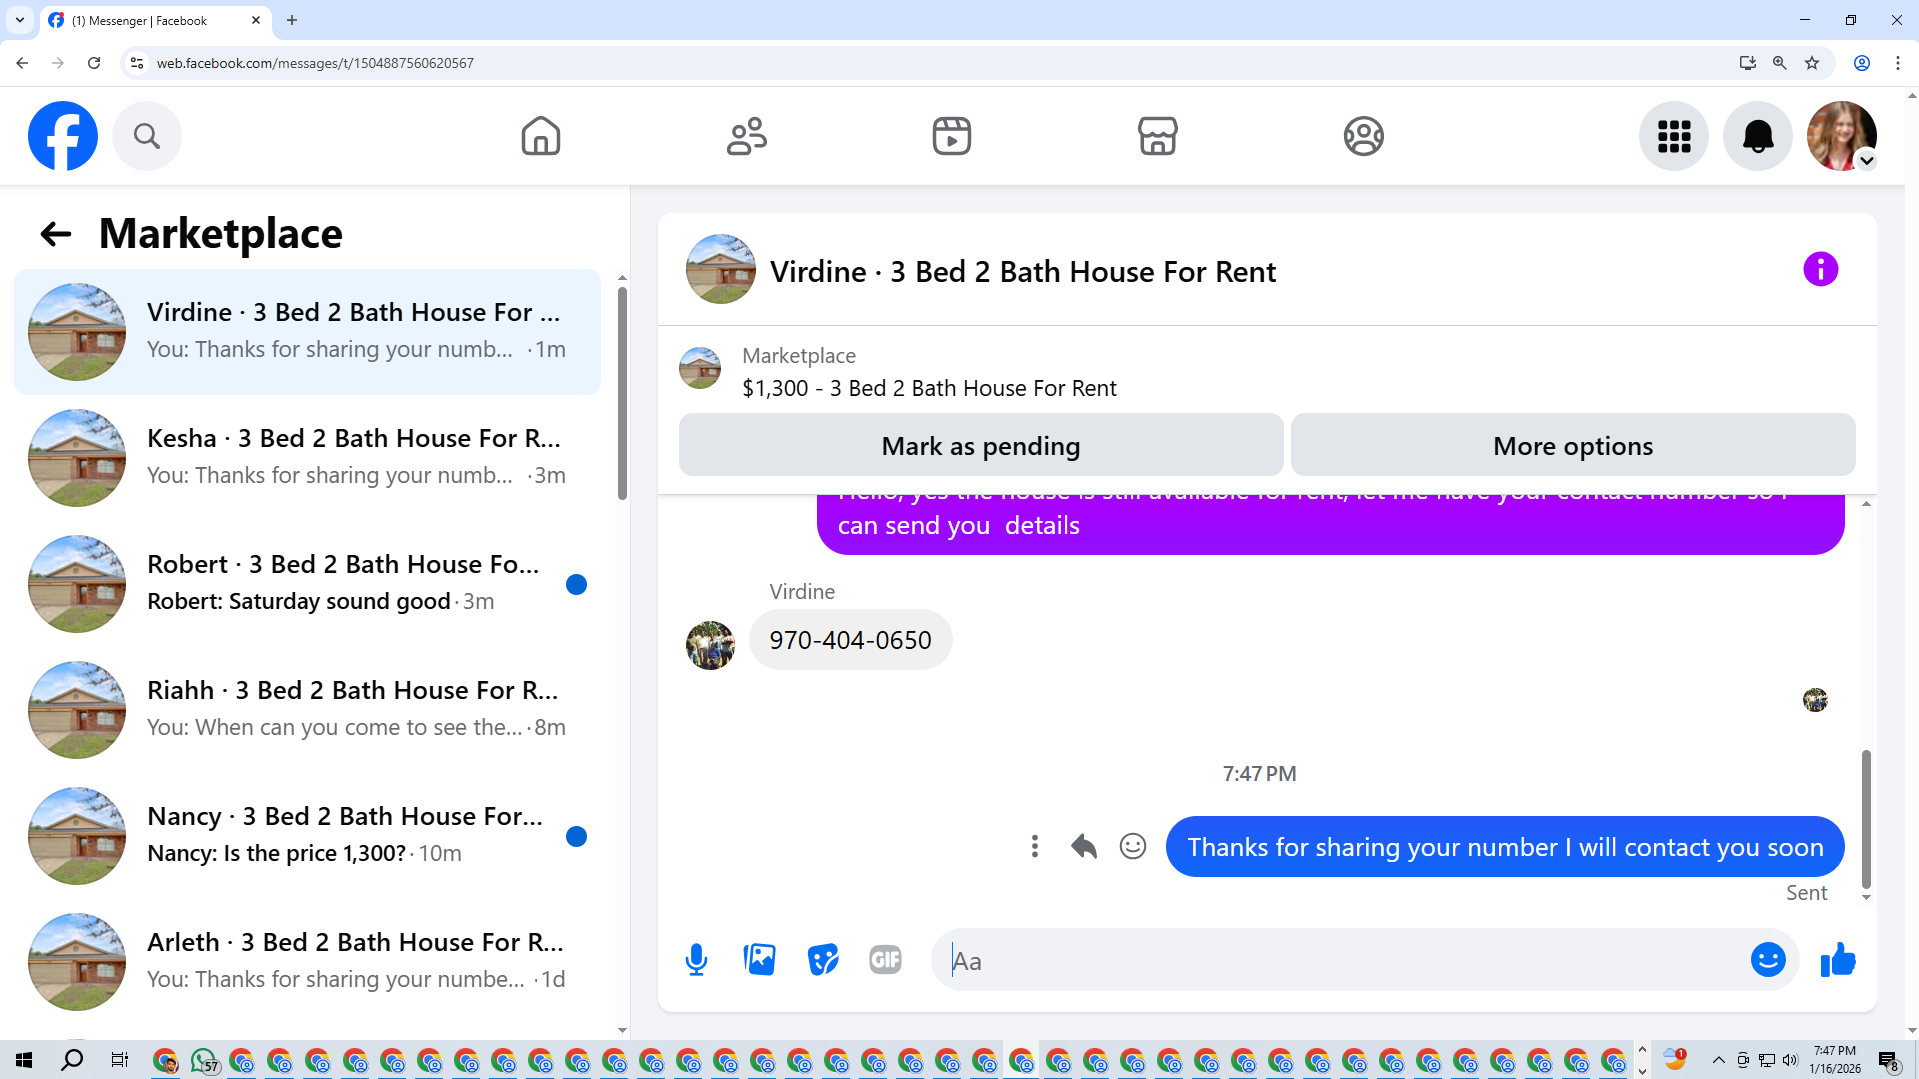
Task: Open Chrome profile button
Action: (x=1862, y=63)
